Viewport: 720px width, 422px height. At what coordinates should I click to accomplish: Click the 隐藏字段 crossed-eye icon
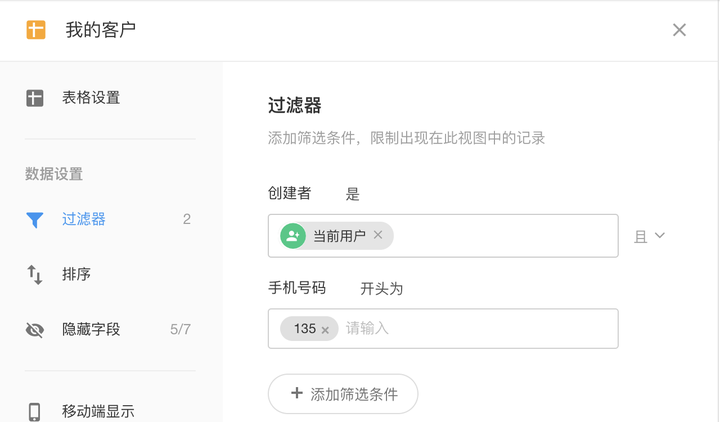(x=35, y=329)
